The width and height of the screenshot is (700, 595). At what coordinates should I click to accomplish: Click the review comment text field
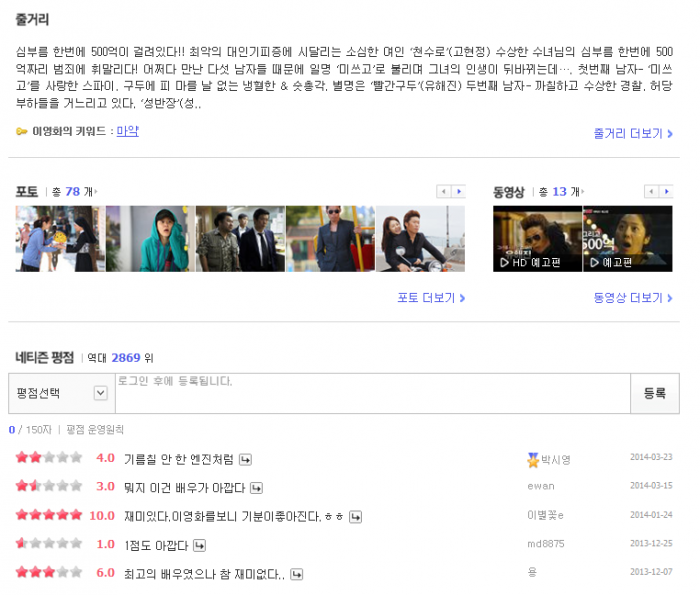pos(372,394)
